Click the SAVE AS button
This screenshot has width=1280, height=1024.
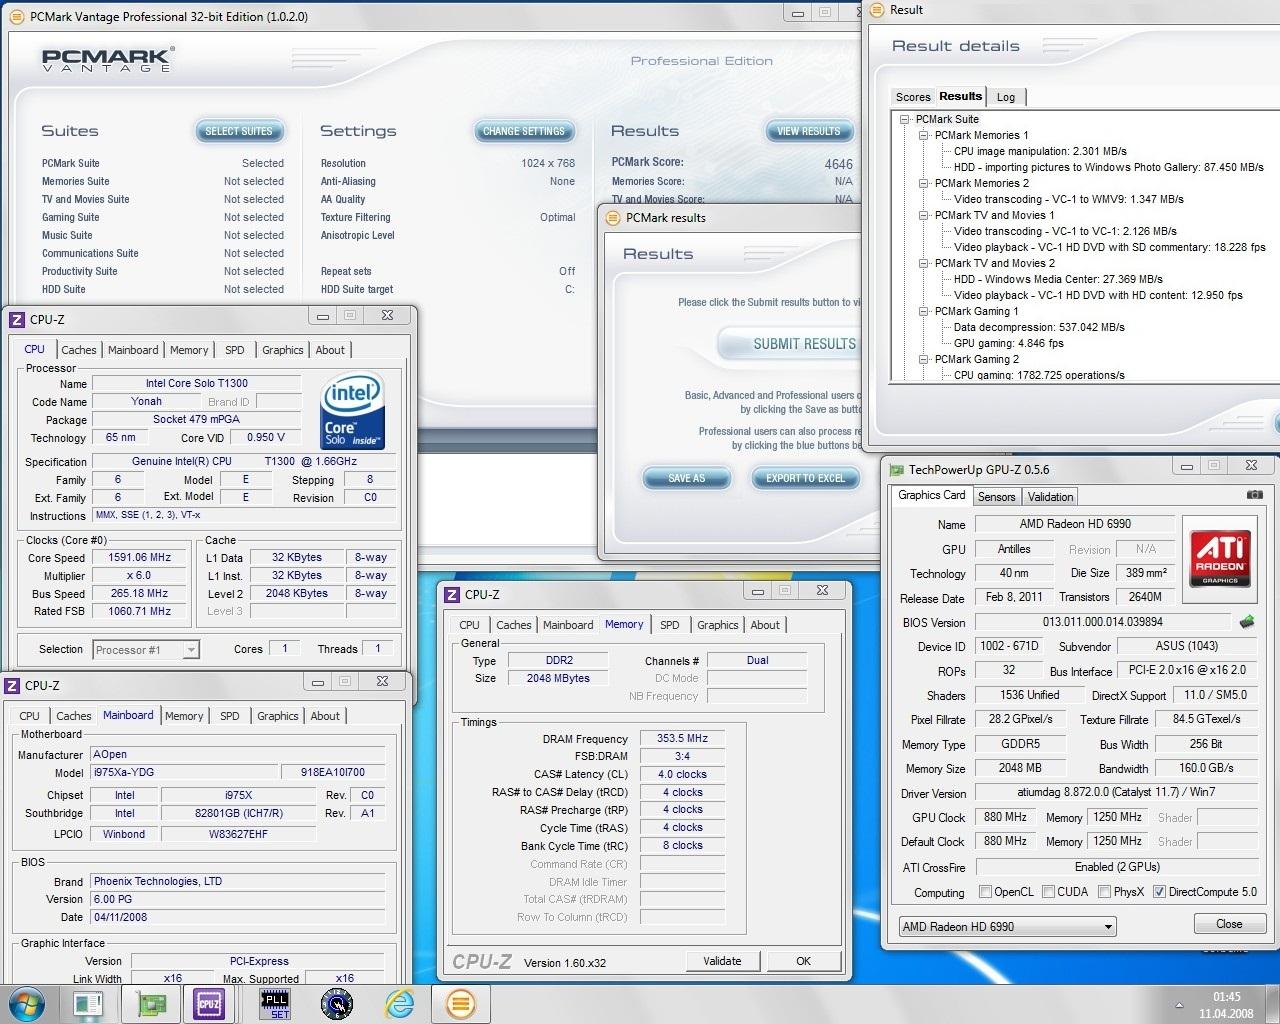(687, 478)
